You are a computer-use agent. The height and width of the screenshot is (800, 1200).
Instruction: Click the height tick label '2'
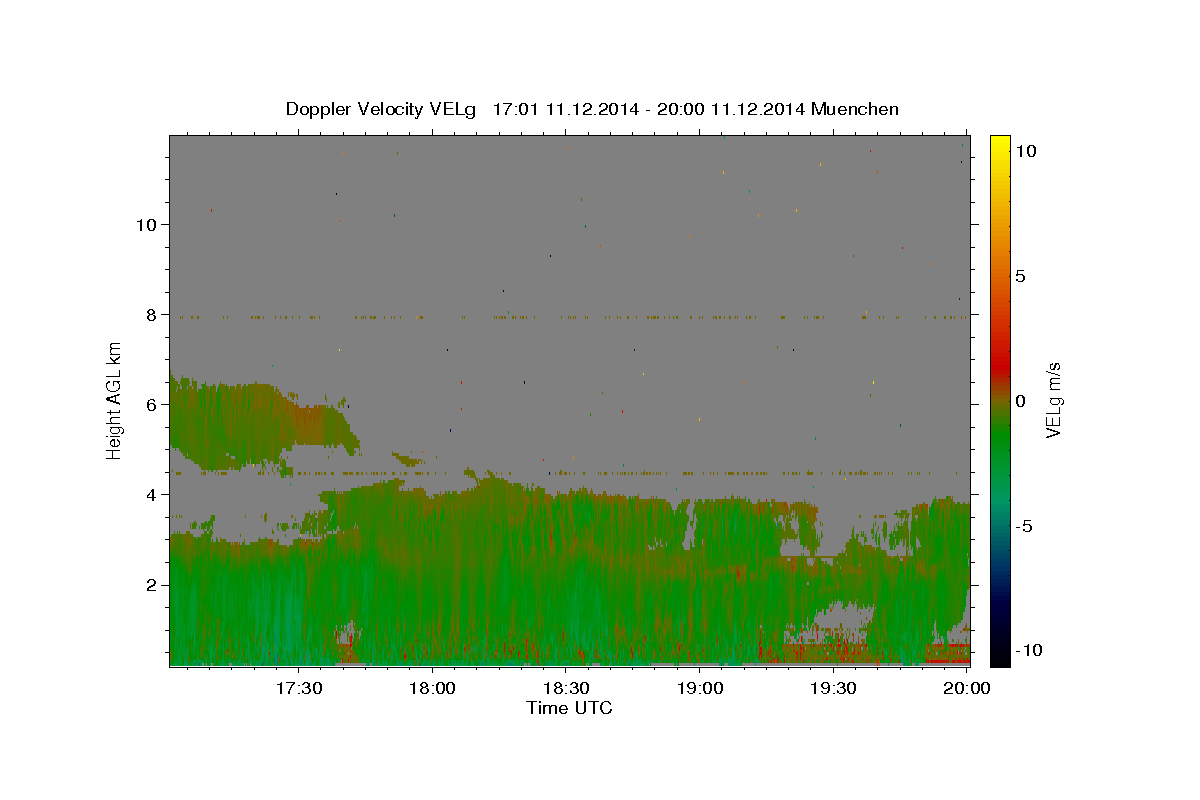click(153, 584)
